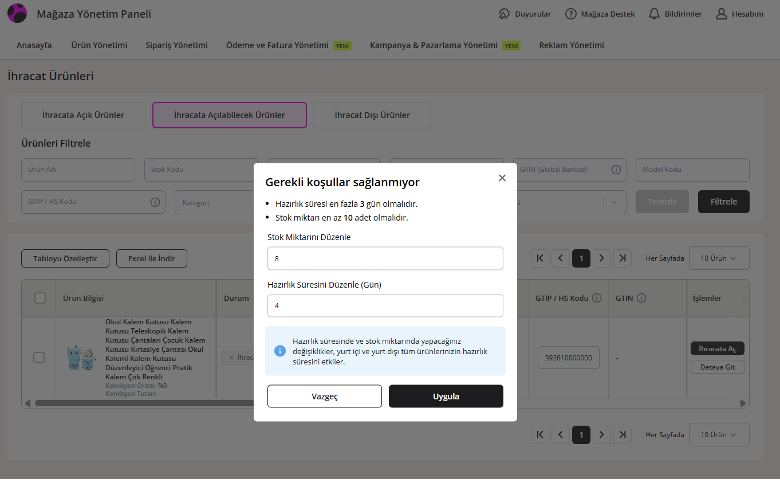Close the Gerekli koşullar dialog
The width and height of the screenshot is (780, 480).
[502, 178]
